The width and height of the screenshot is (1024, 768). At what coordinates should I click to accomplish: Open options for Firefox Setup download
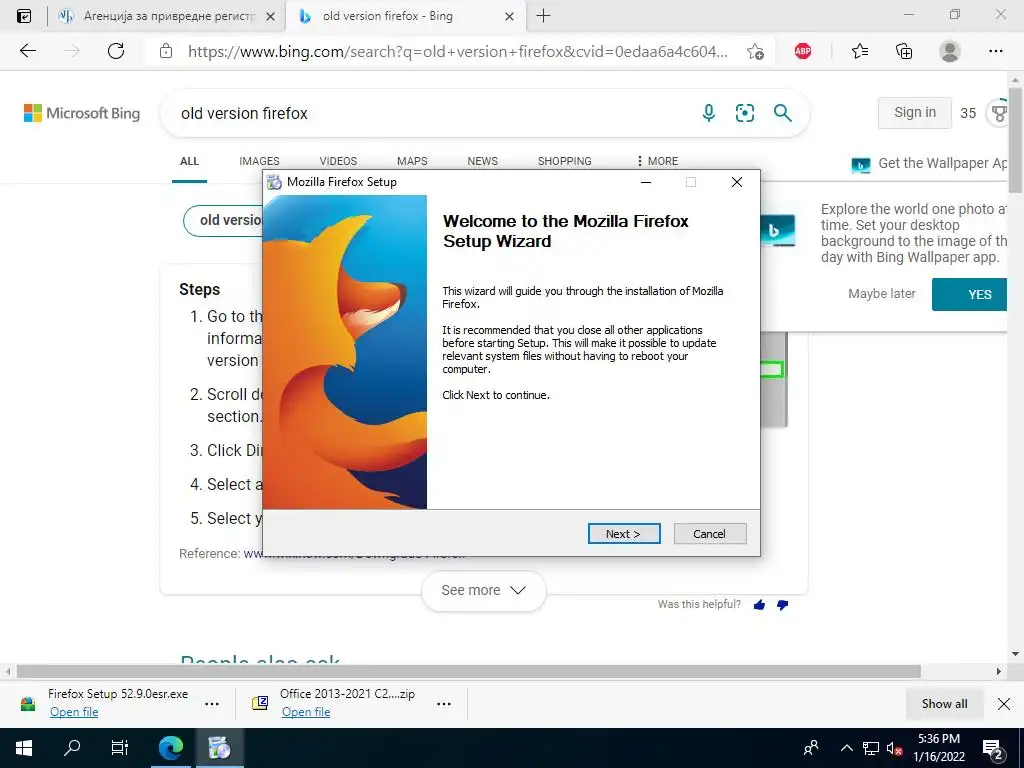(x=212, y=703)
